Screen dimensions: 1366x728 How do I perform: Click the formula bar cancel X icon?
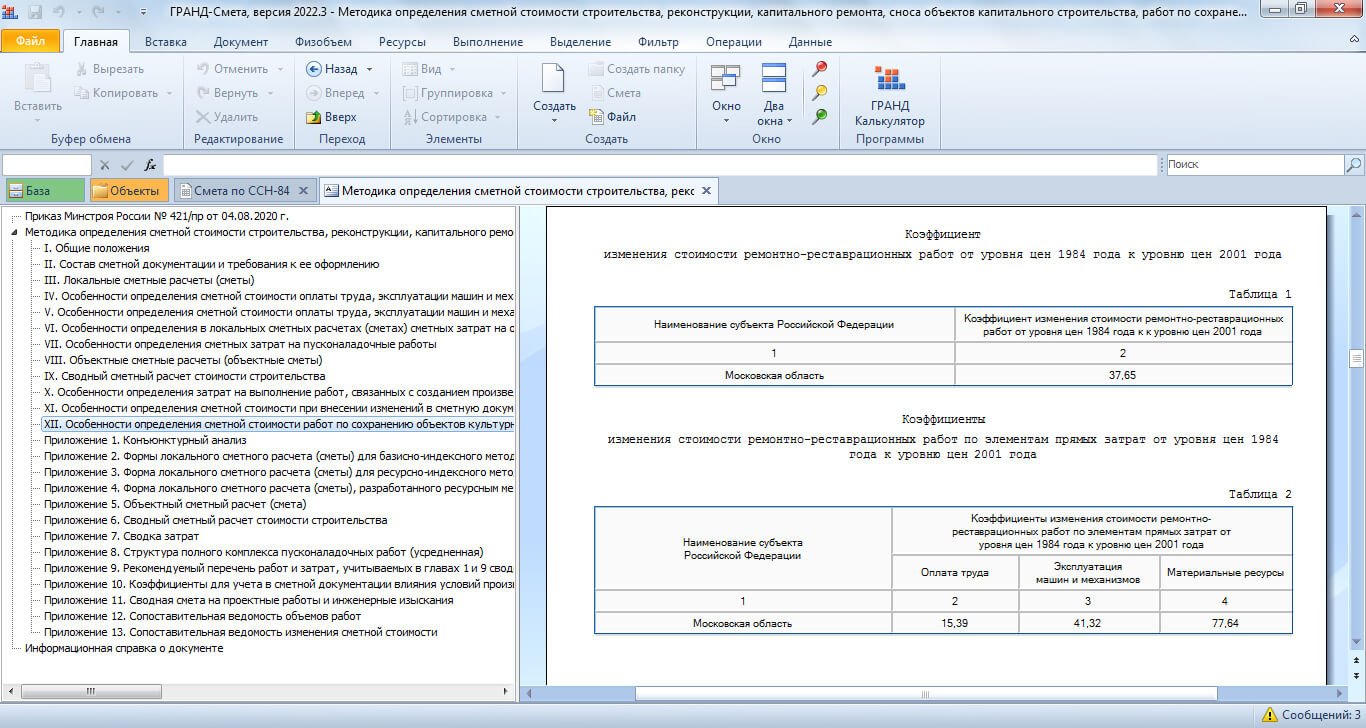coord(104,165)
